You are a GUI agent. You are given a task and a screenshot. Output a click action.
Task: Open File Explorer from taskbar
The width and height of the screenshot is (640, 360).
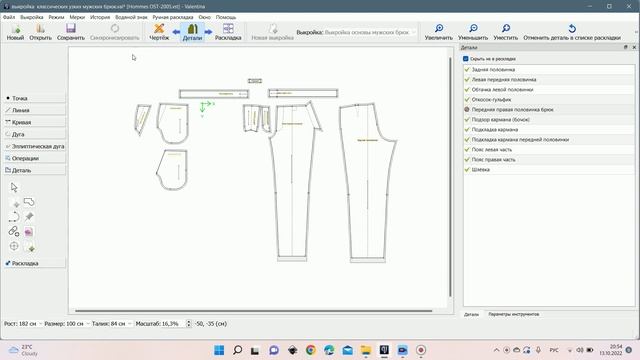point(366,350)
